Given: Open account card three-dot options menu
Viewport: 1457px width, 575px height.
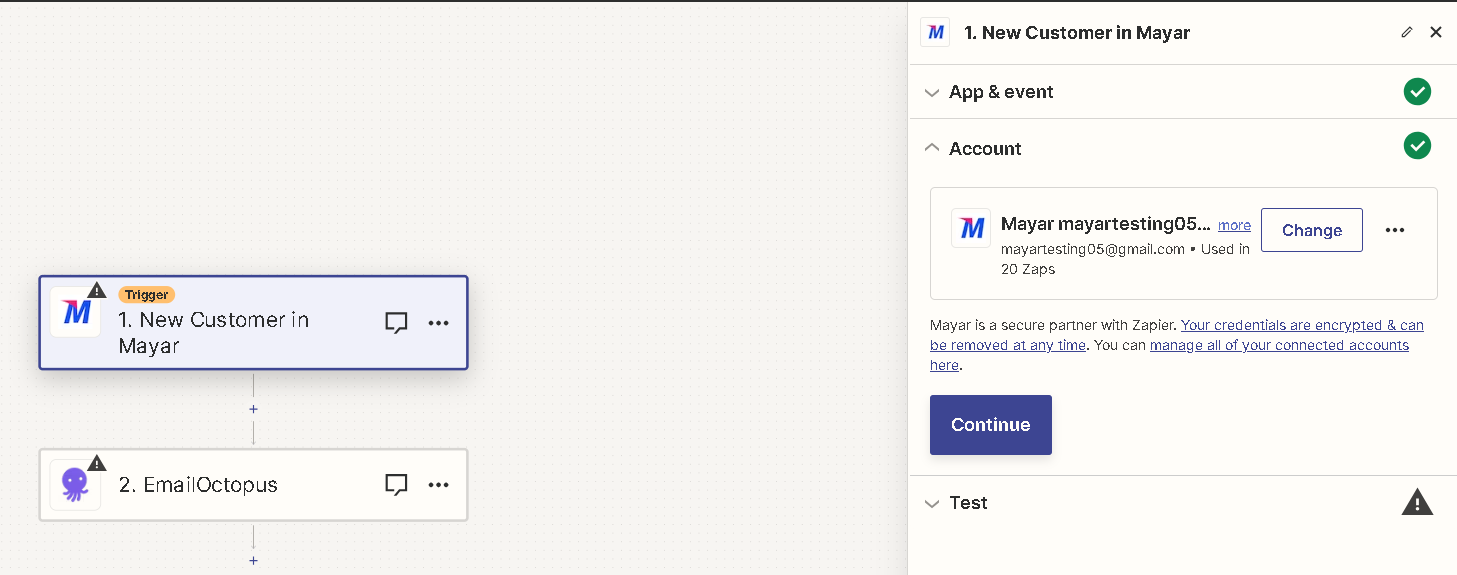Looking at the screenshot, I should tap(1395, 230).
